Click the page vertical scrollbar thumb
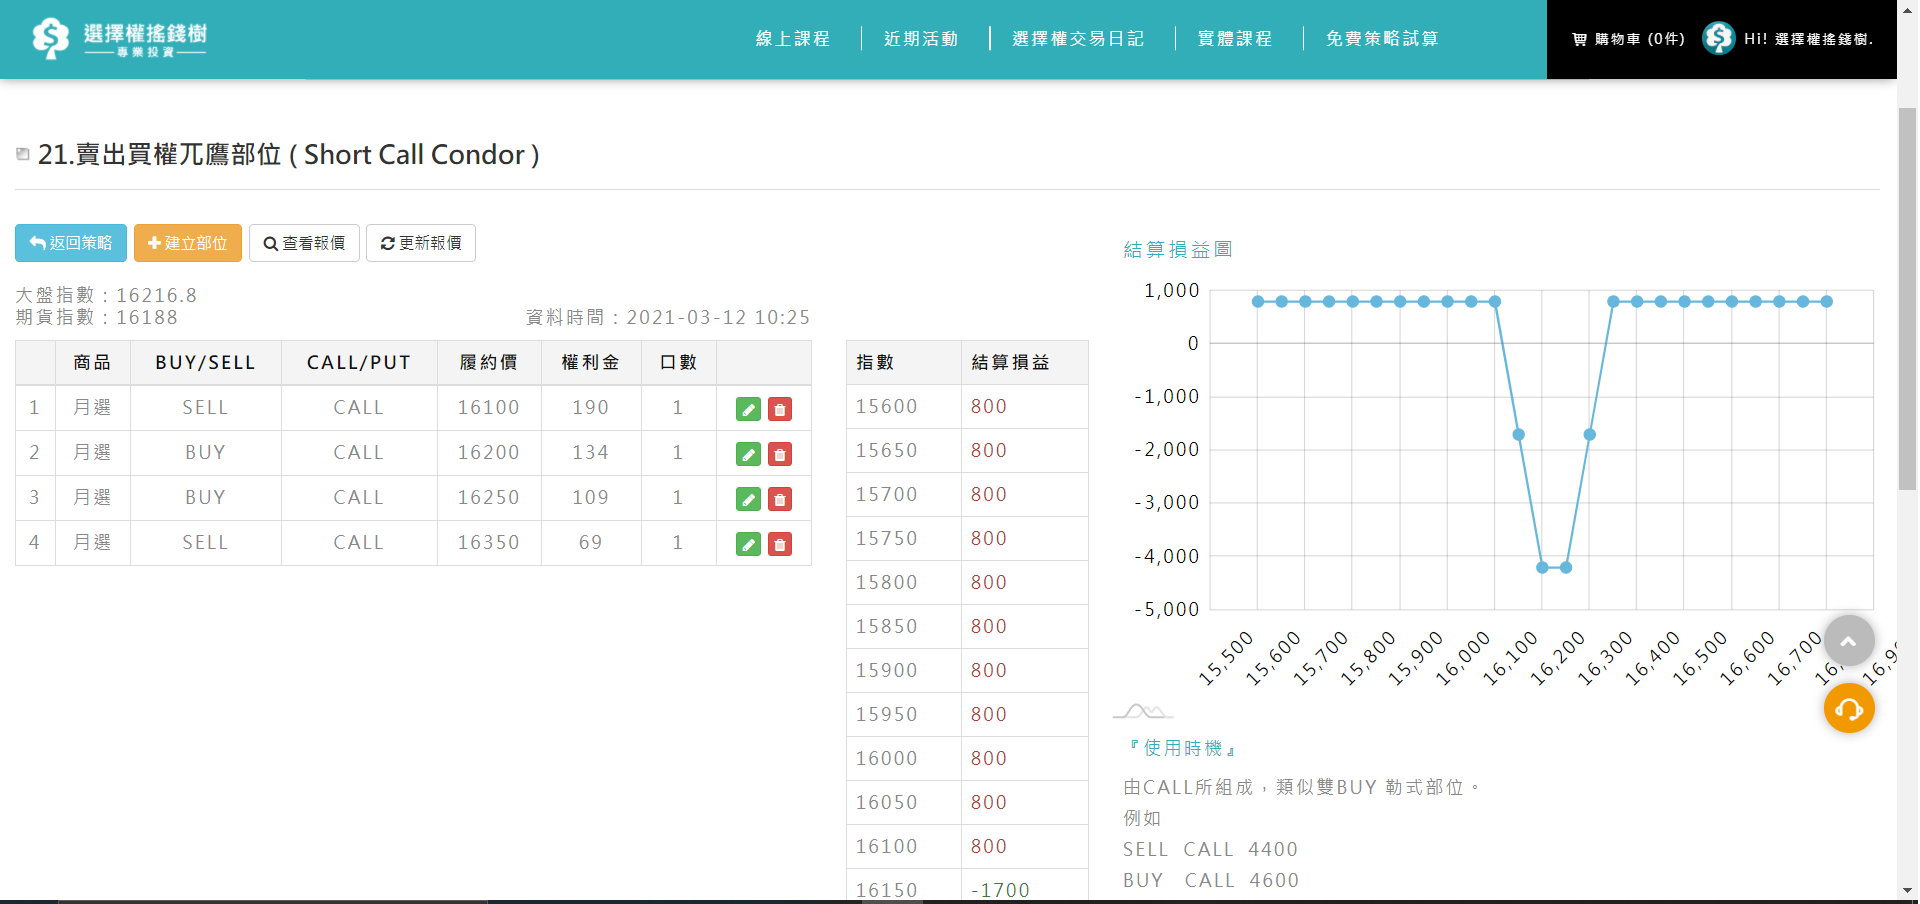The height and width of the screenshot is (904, 1920). [1908, 297]
